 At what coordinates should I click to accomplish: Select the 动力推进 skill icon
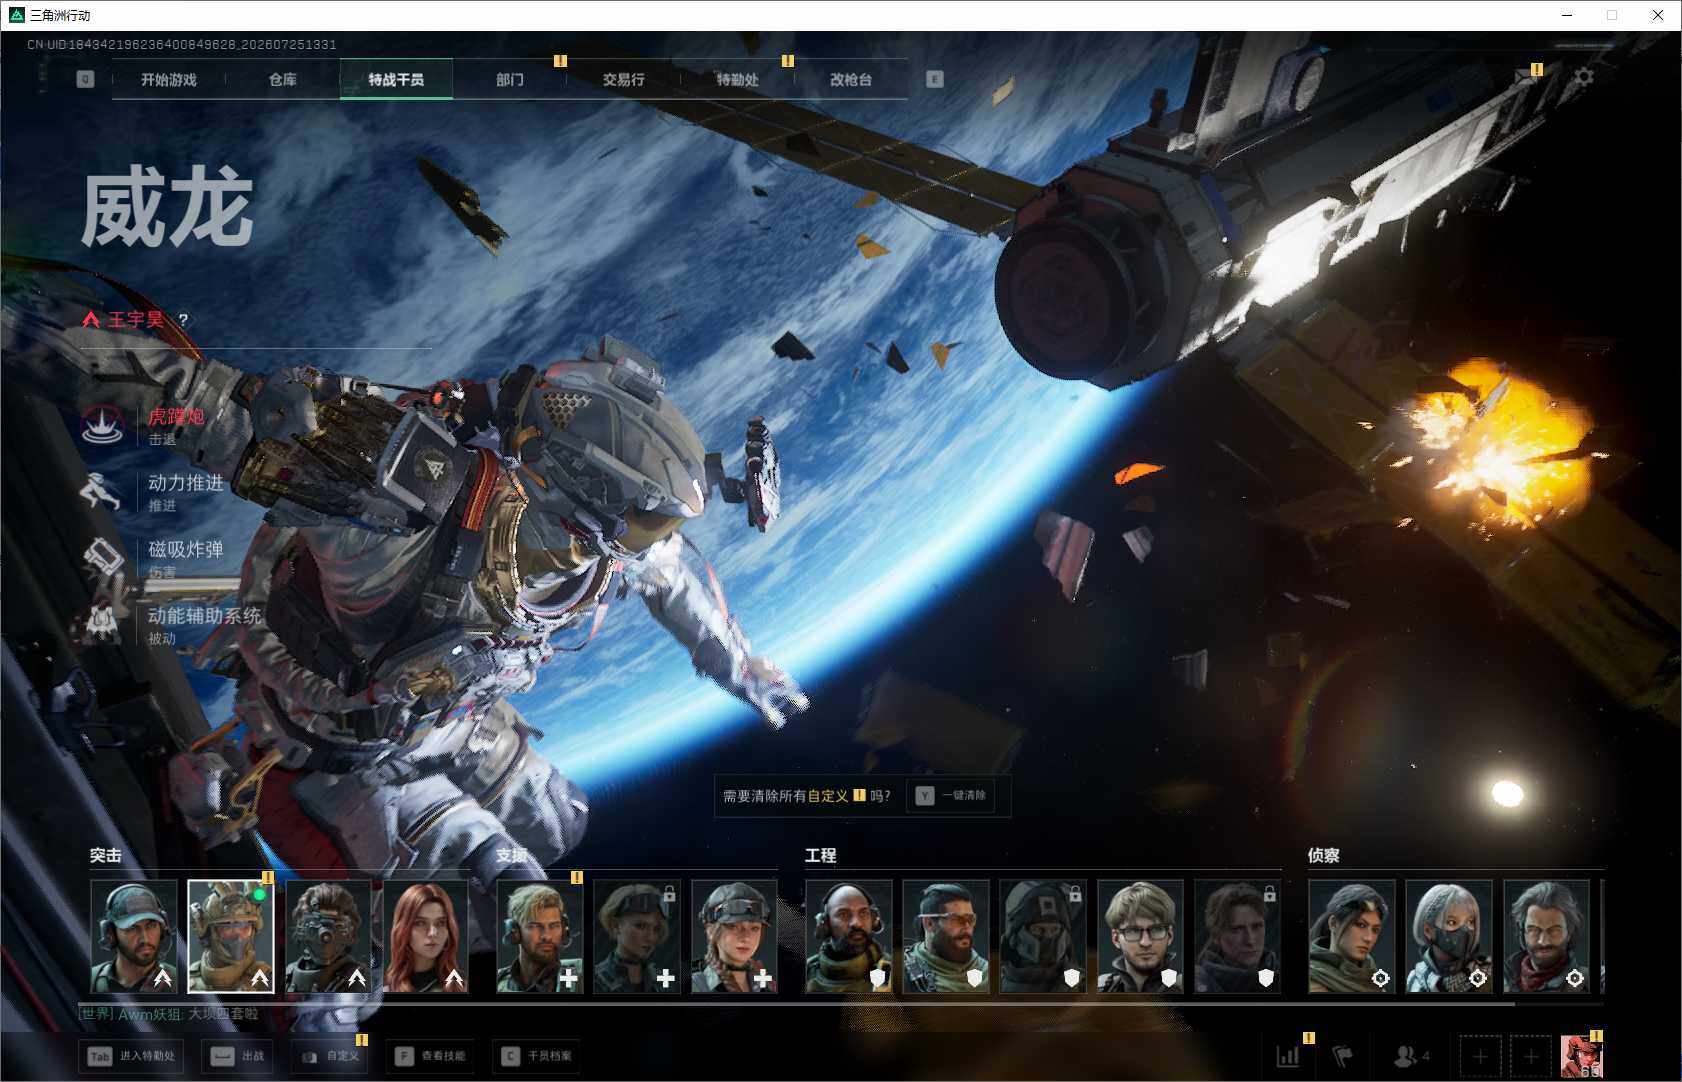tap(102, 491)
